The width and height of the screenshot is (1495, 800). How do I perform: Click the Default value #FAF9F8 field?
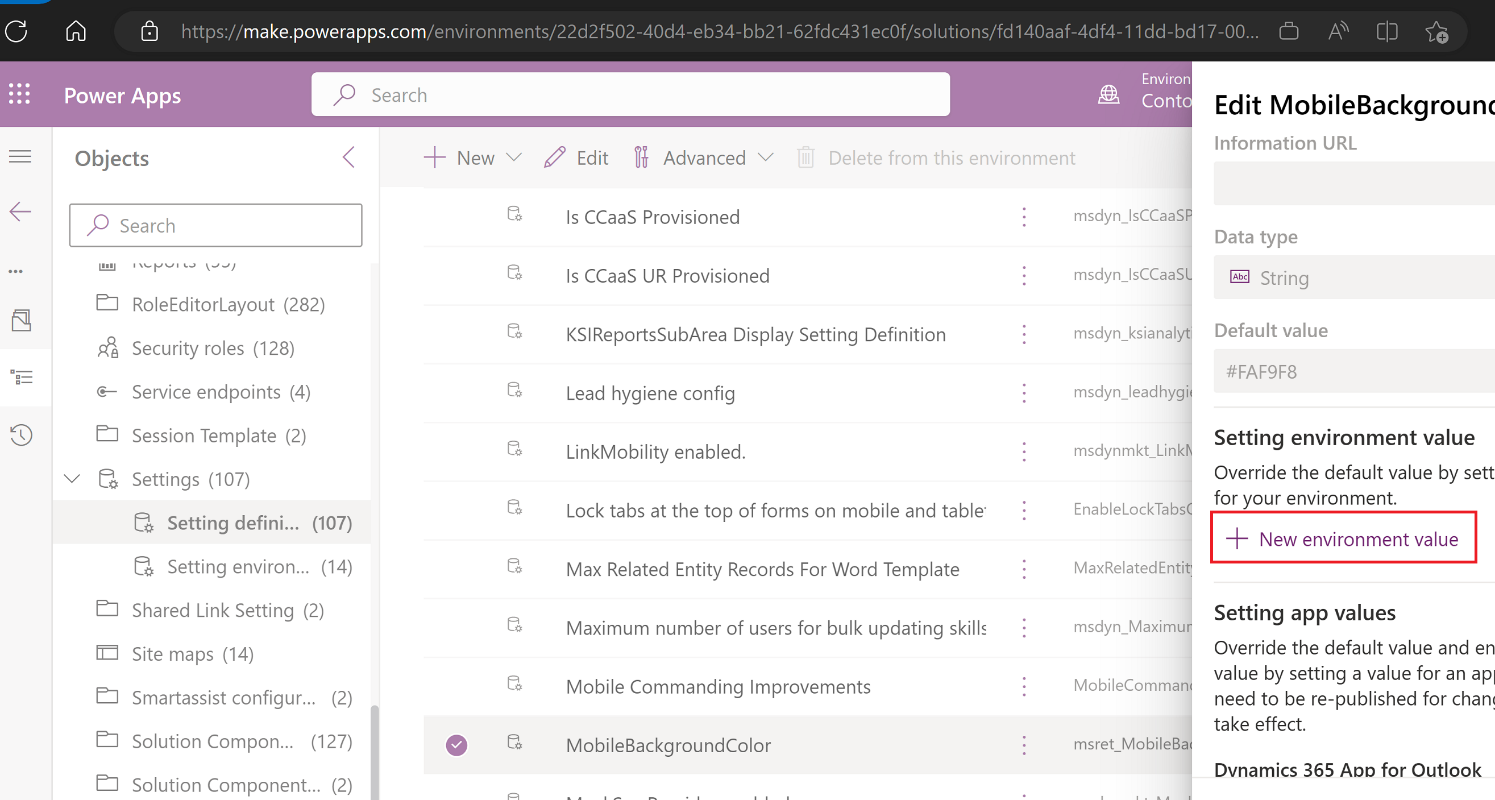click(x=1354, y=372)
